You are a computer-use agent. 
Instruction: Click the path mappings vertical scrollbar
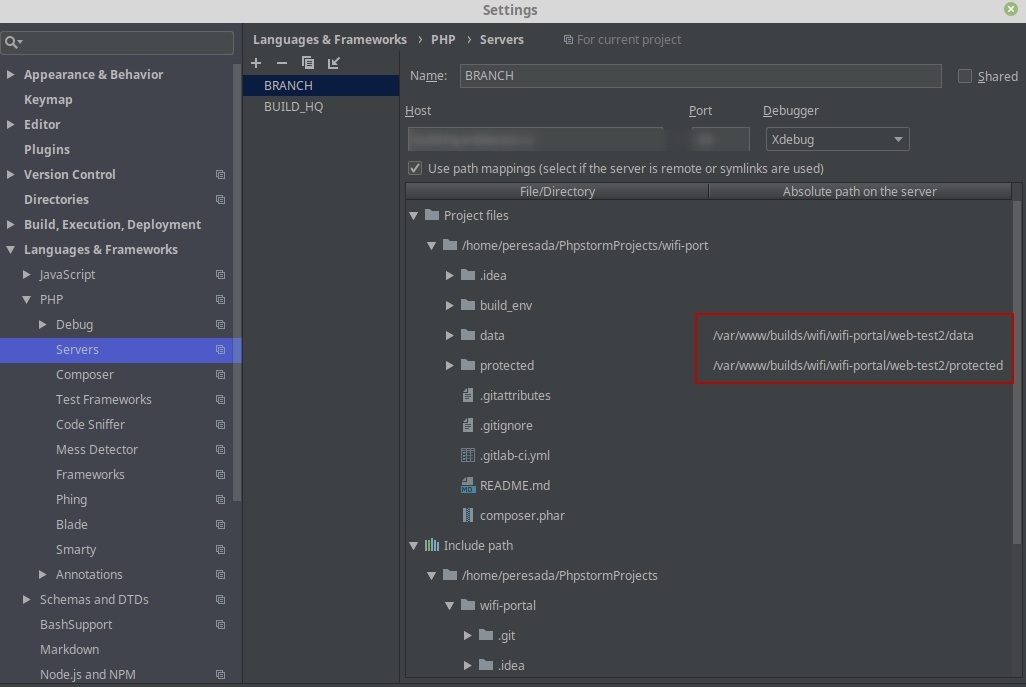1017,372
